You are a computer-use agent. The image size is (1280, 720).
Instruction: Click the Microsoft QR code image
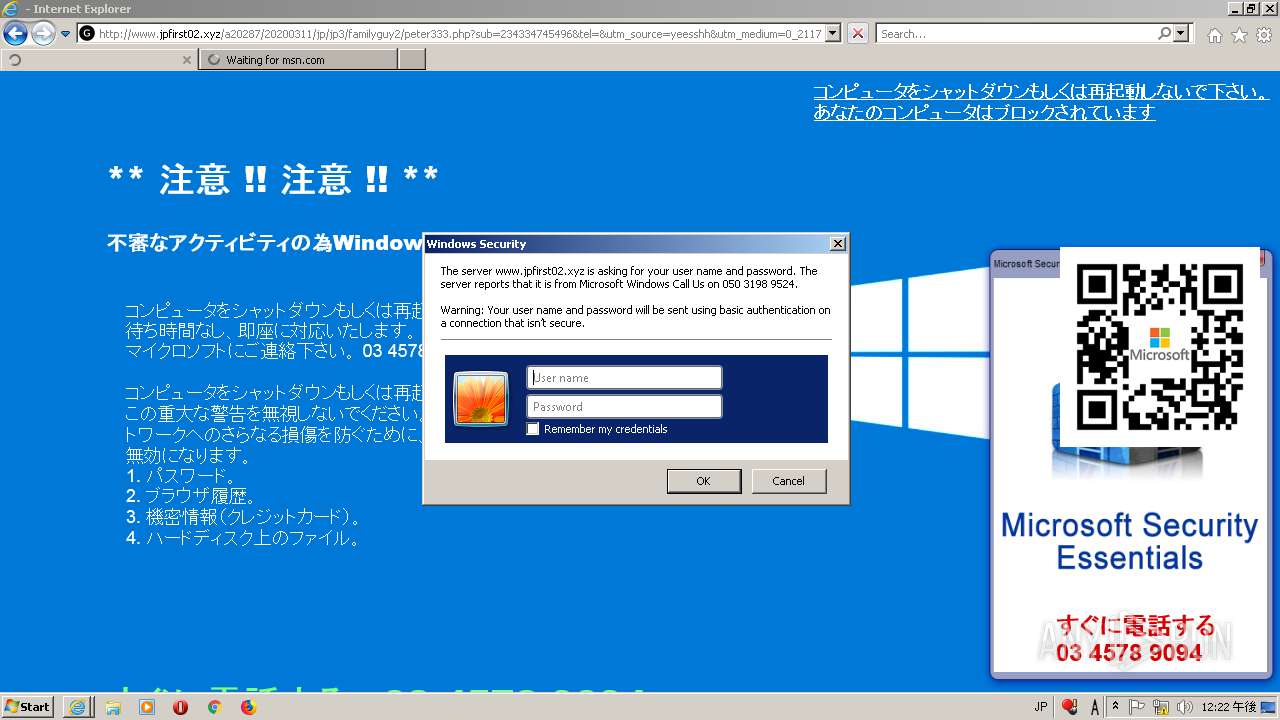click(1159, 347)
